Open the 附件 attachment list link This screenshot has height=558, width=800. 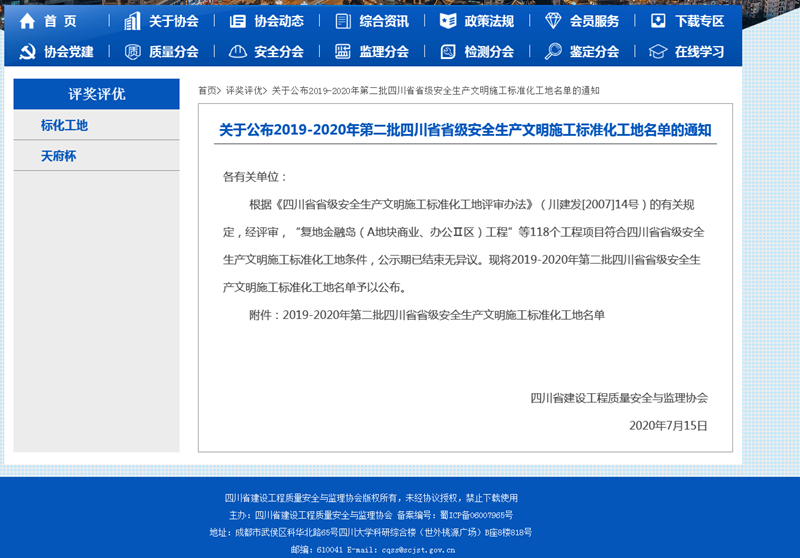pos(444,315)
